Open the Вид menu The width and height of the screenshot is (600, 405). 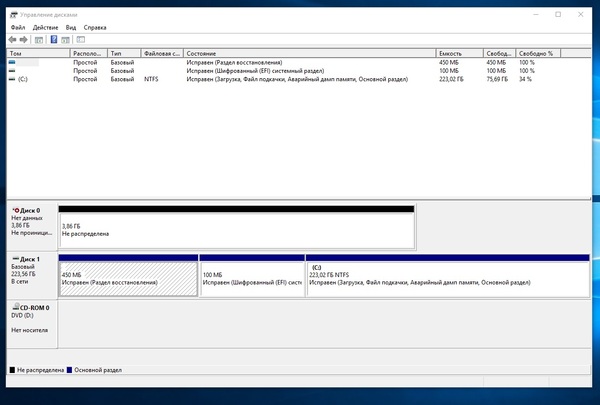coord(70,27)
